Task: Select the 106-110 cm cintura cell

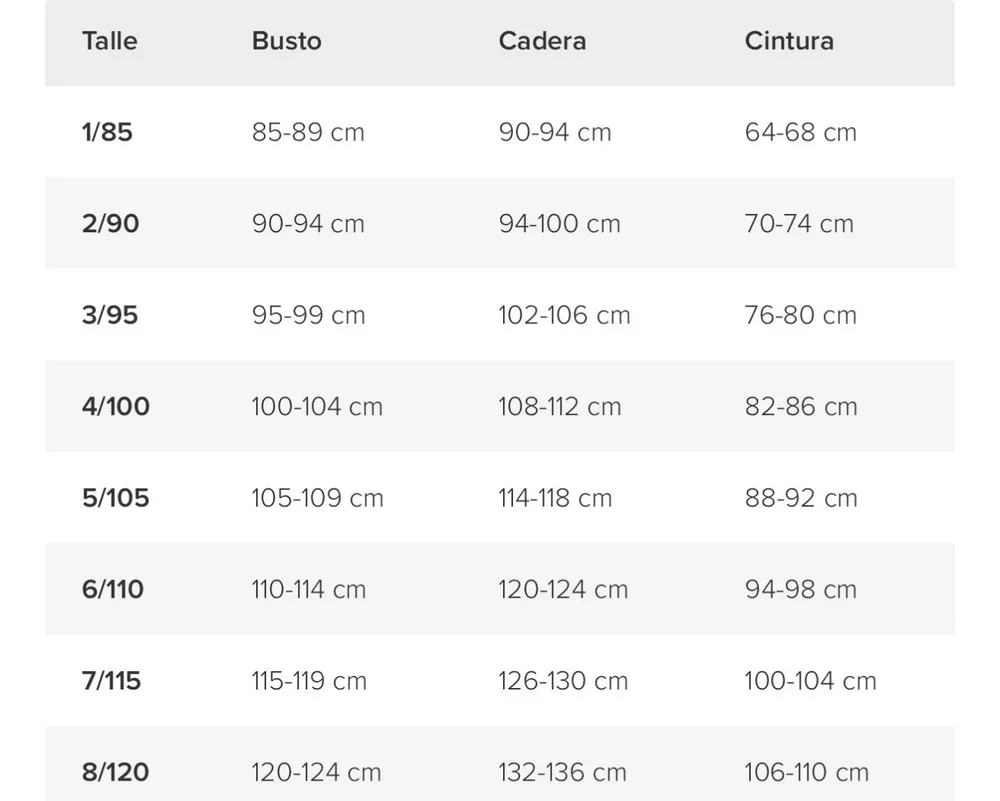Action: click(x=807, y=772)
